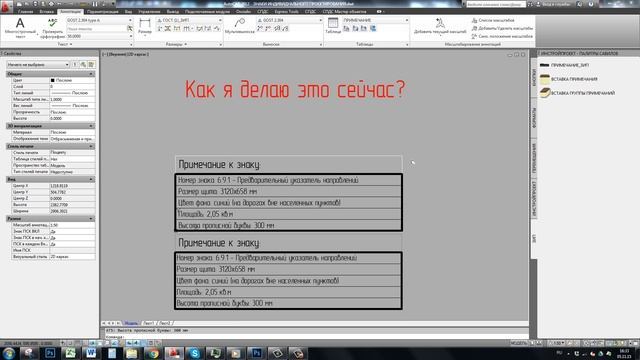Click the find text input field
This screenshot has height=360, width=640.
[x=96, y=29]
